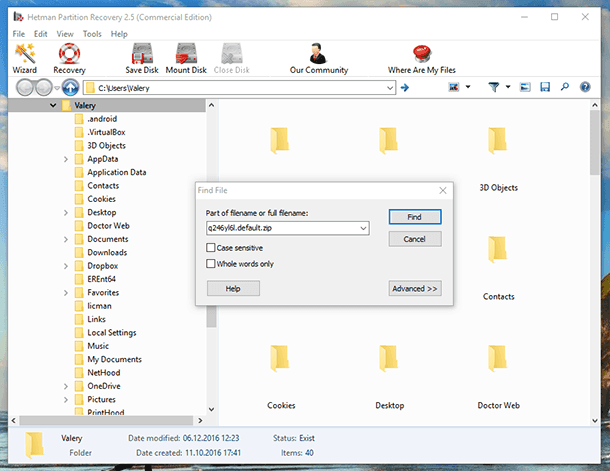Image resolution: width=610 pixels, height=471 pixels.
Task: Open the Edit menu
Action: pos(40,34)
